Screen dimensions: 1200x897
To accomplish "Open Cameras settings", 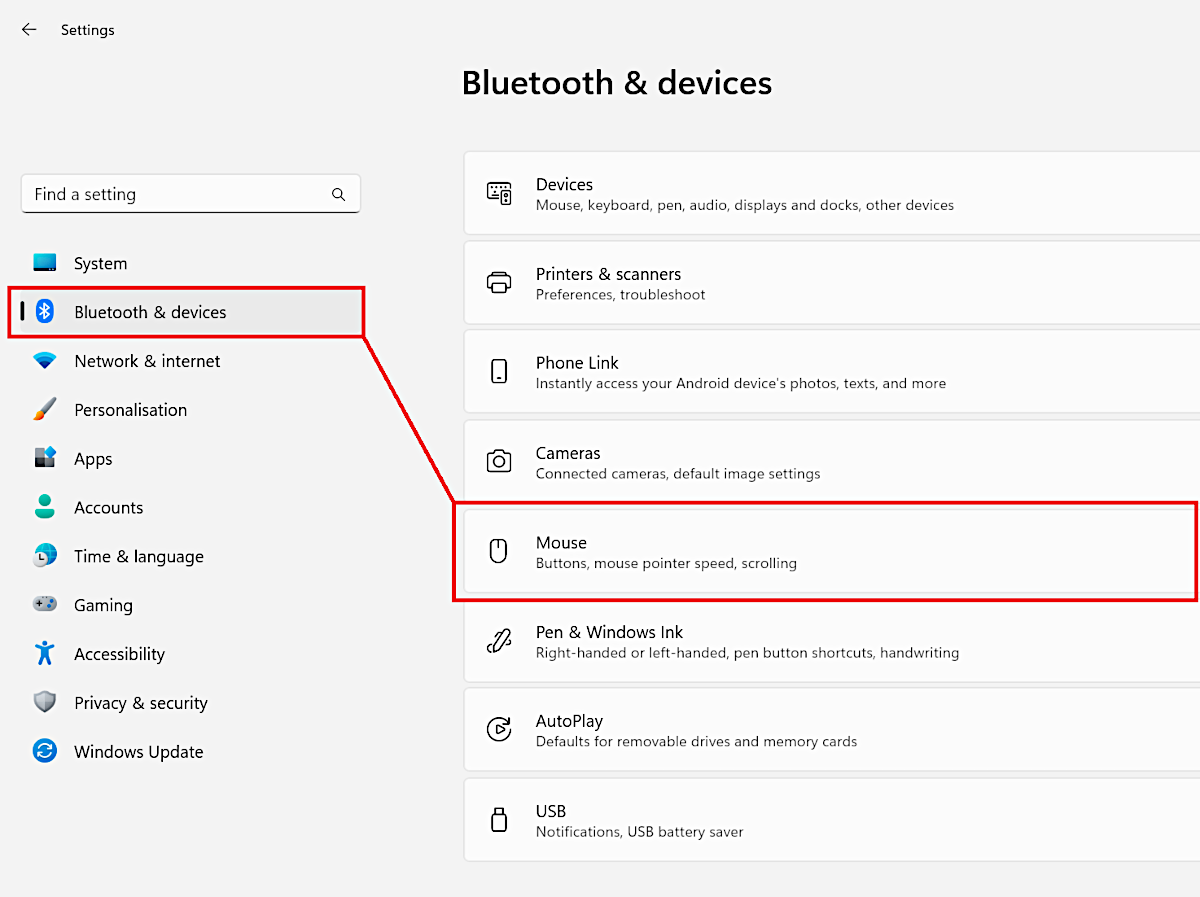I will click(x=830, y=462).
